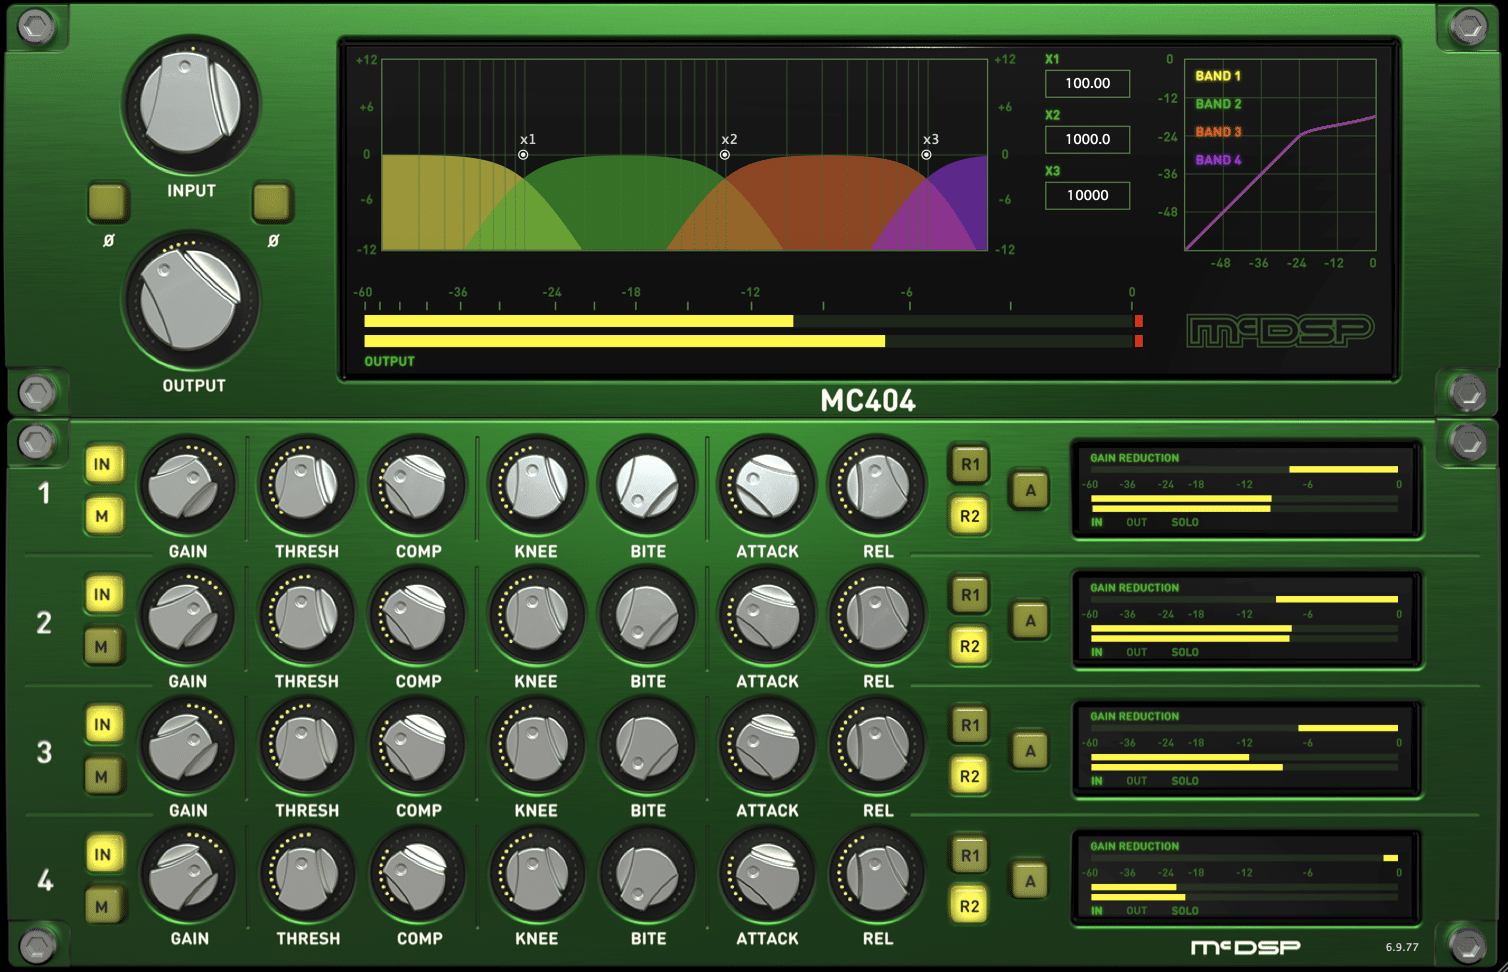The width and height of the screenshot is (1508, 972).
Task: Select BAND 1 in the curve legend
Action: click(x=1217, y=76)
